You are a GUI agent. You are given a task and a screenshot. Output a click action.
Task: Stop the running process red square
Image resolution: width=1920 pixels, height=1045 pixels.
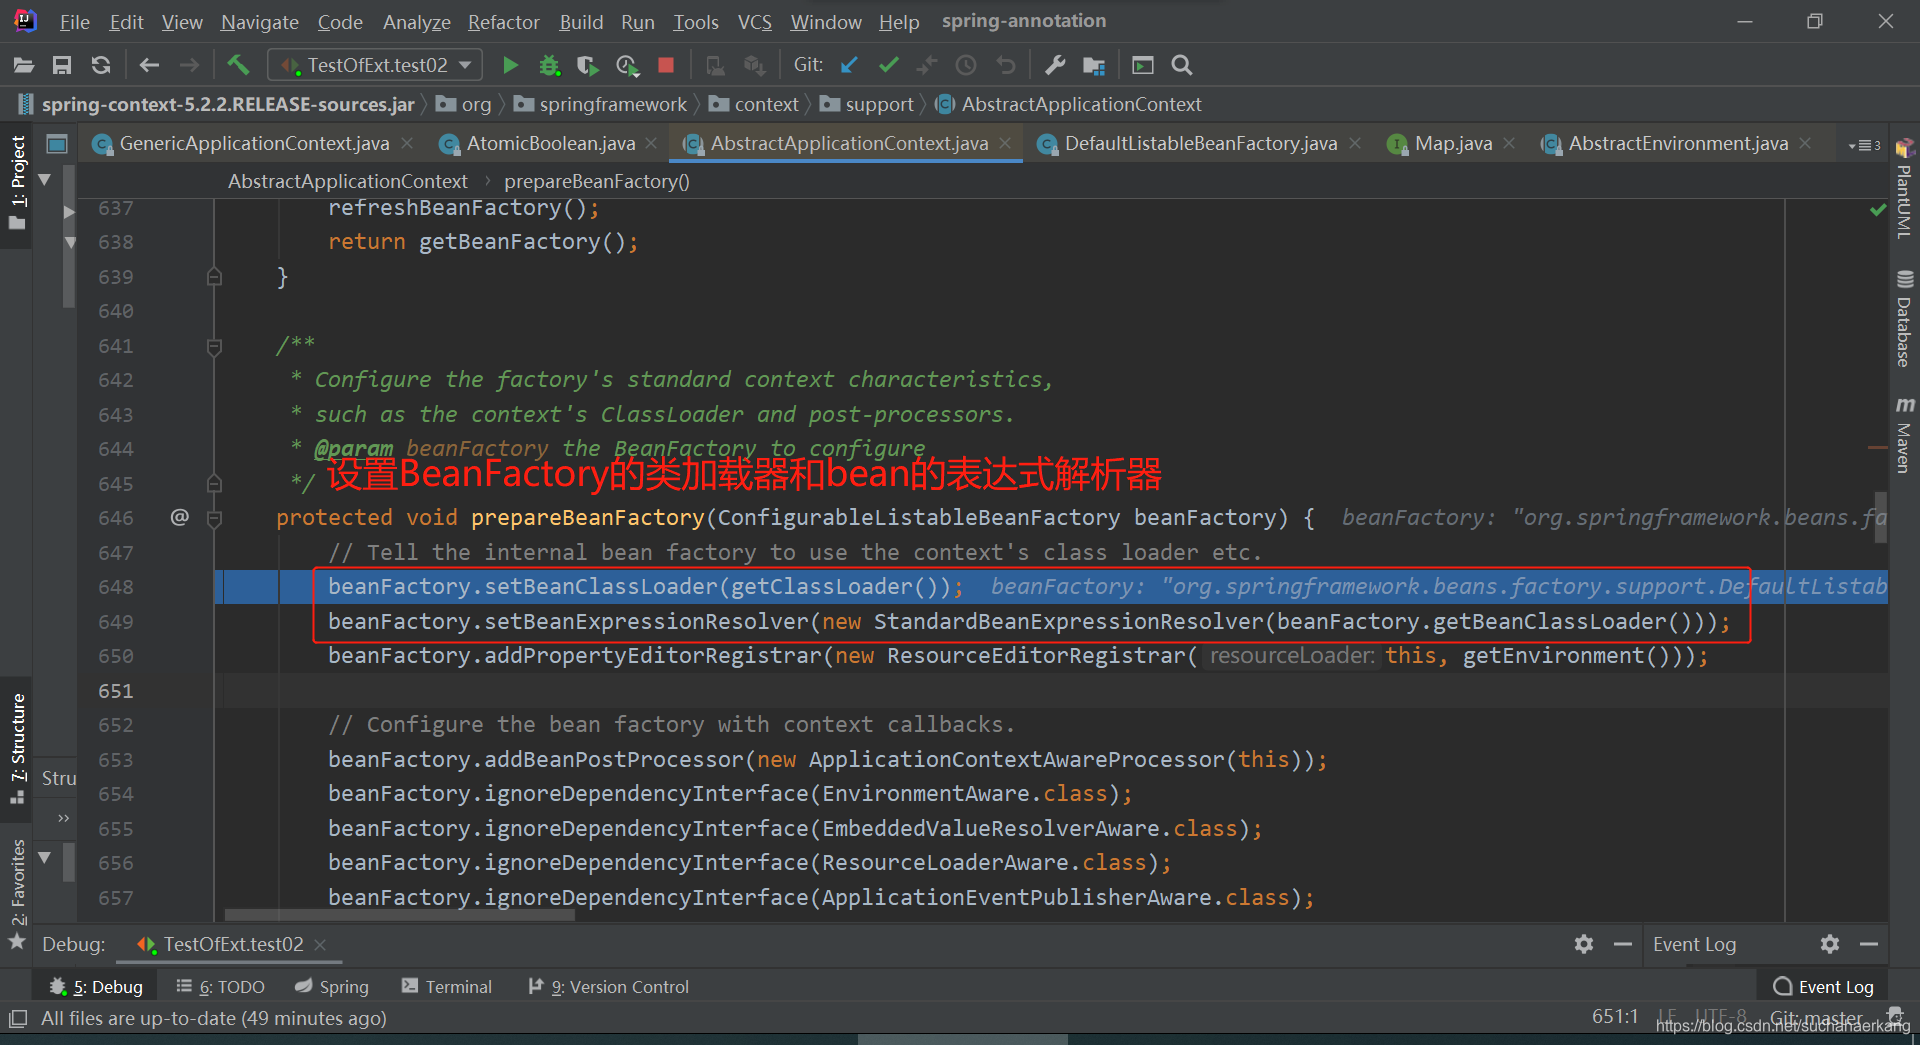(x=666, y=66)
